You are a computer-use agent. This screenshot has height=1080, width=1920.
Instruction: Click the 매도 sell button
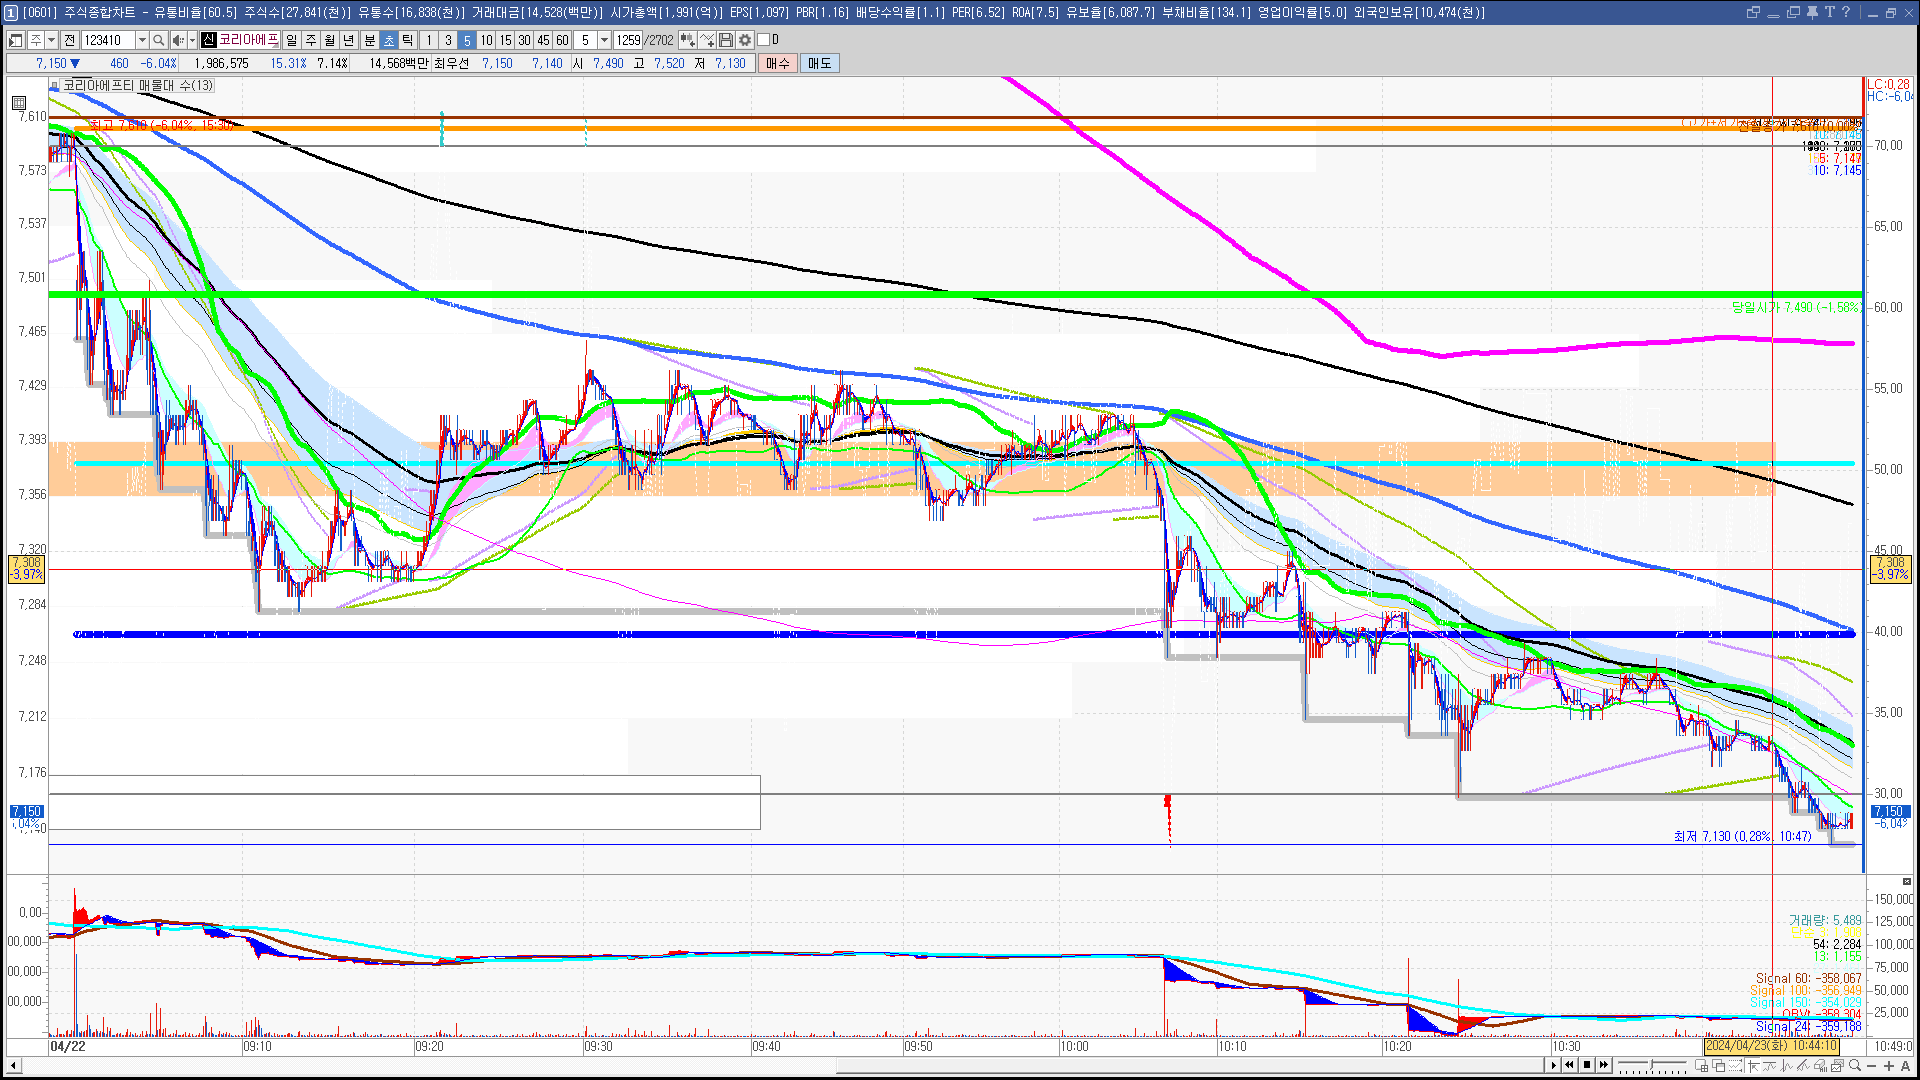click(819, 63)
